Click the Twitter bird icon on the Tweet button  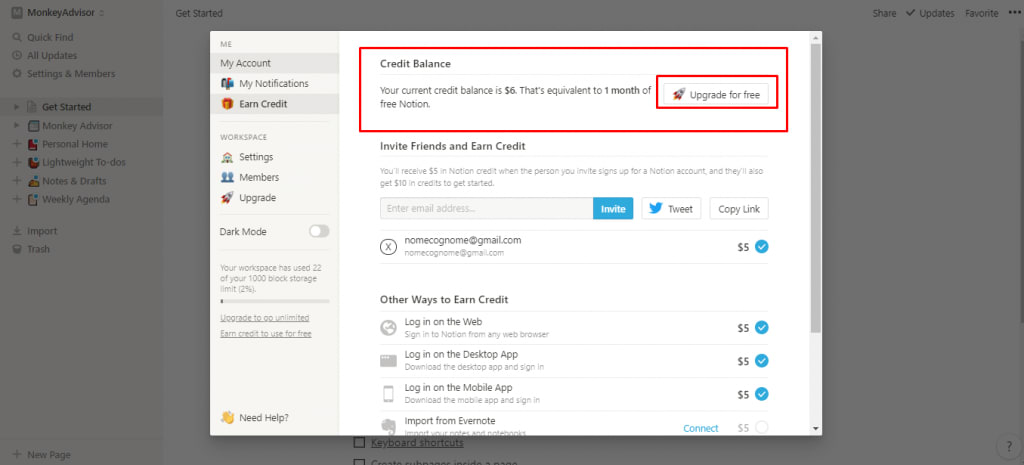point(656,209)
